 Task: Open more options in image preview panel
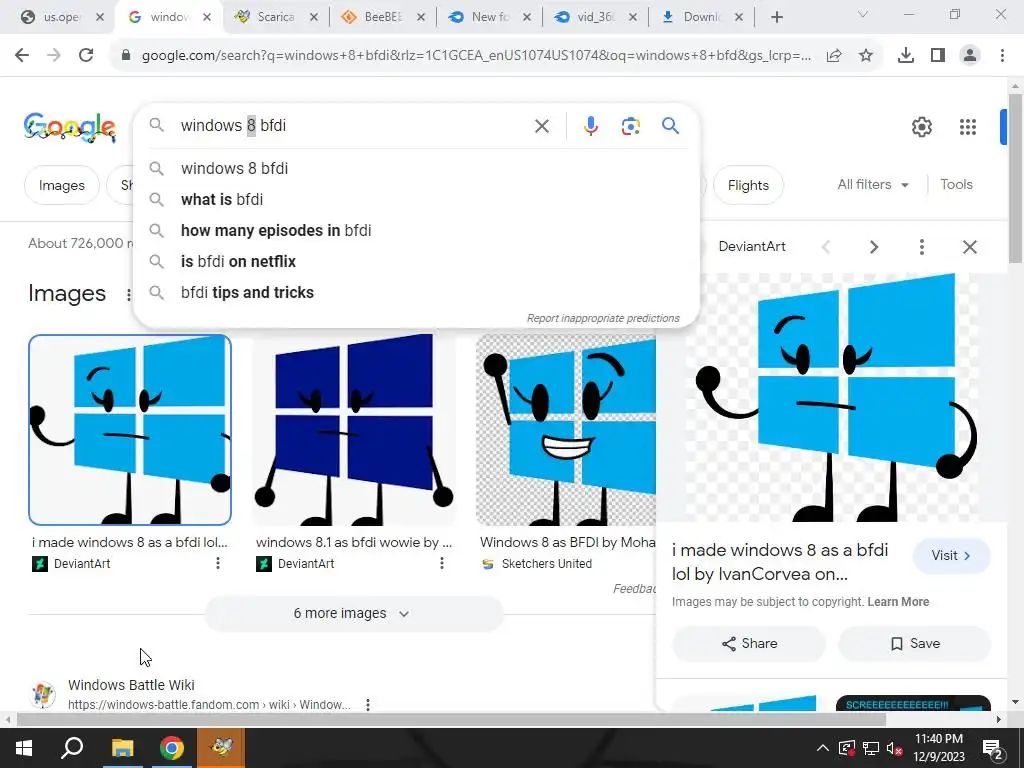pos(921,247)
